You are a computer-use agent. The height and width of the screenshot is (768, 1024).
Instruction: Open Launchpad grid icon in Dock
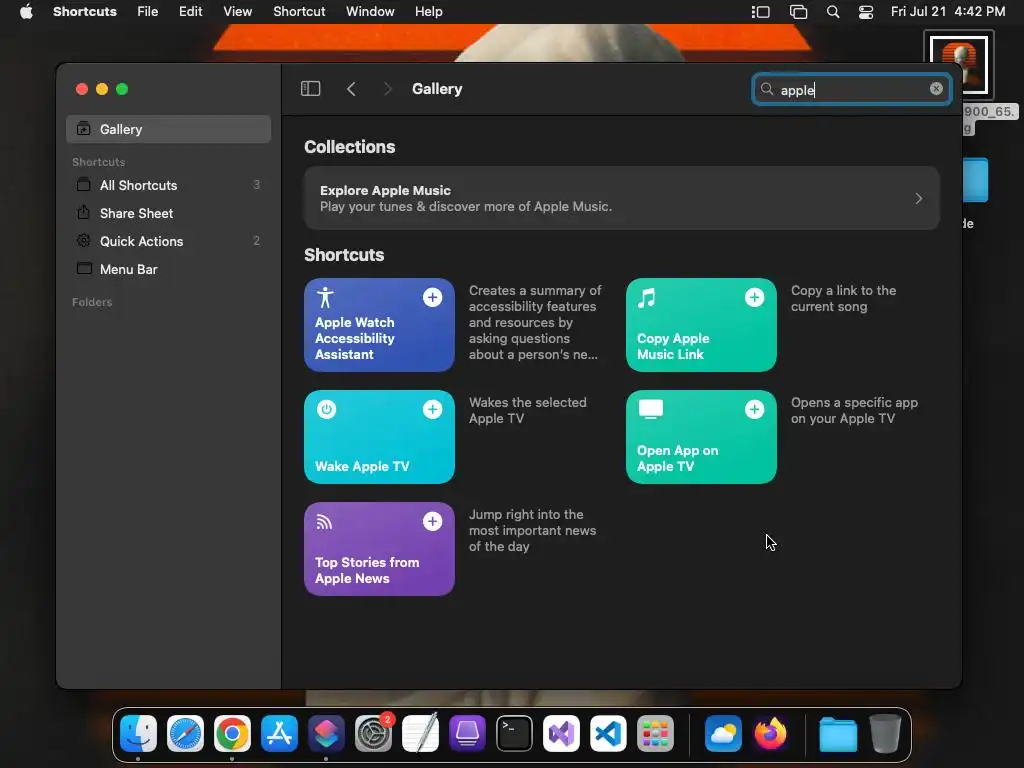pos(656,733)
